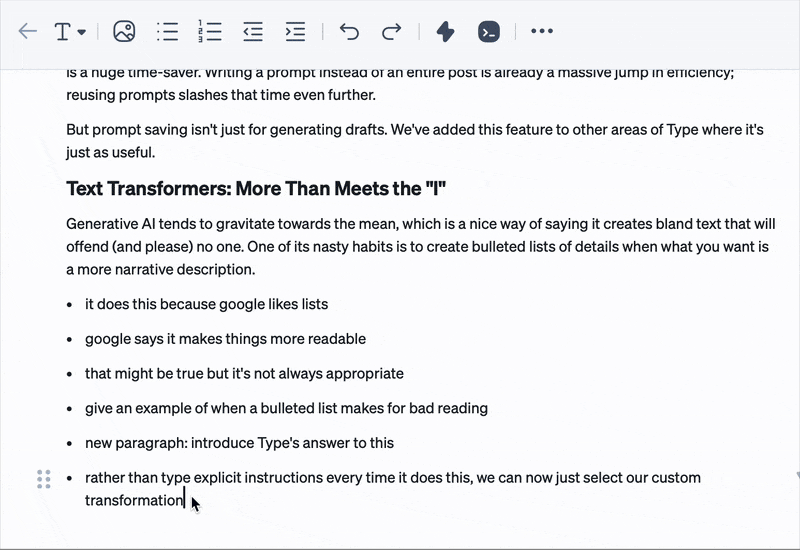Image resolution: width=800 pixels, height=550 pixels.
Task: Open the lightning bolt AI generate tool
Action: coord(445,31)
